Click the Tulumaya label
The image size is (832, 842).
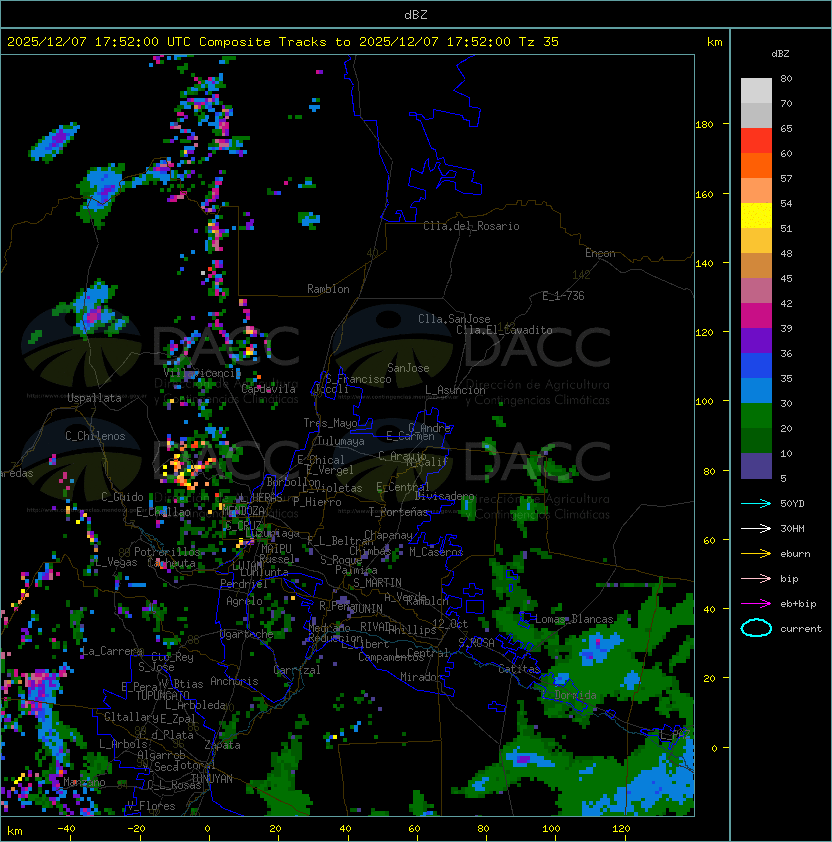pyautogui.click(x=341, y=441)
